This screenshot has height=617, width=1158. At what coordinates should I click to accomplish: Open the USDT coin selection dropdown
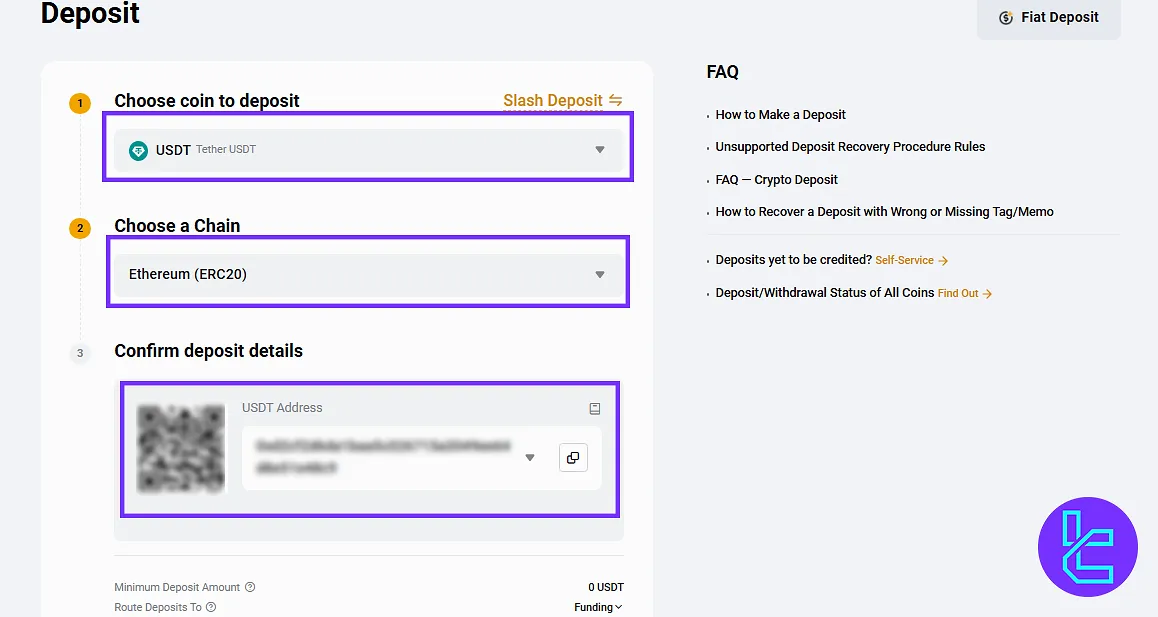pyautogui.click(x=368, y=150)
